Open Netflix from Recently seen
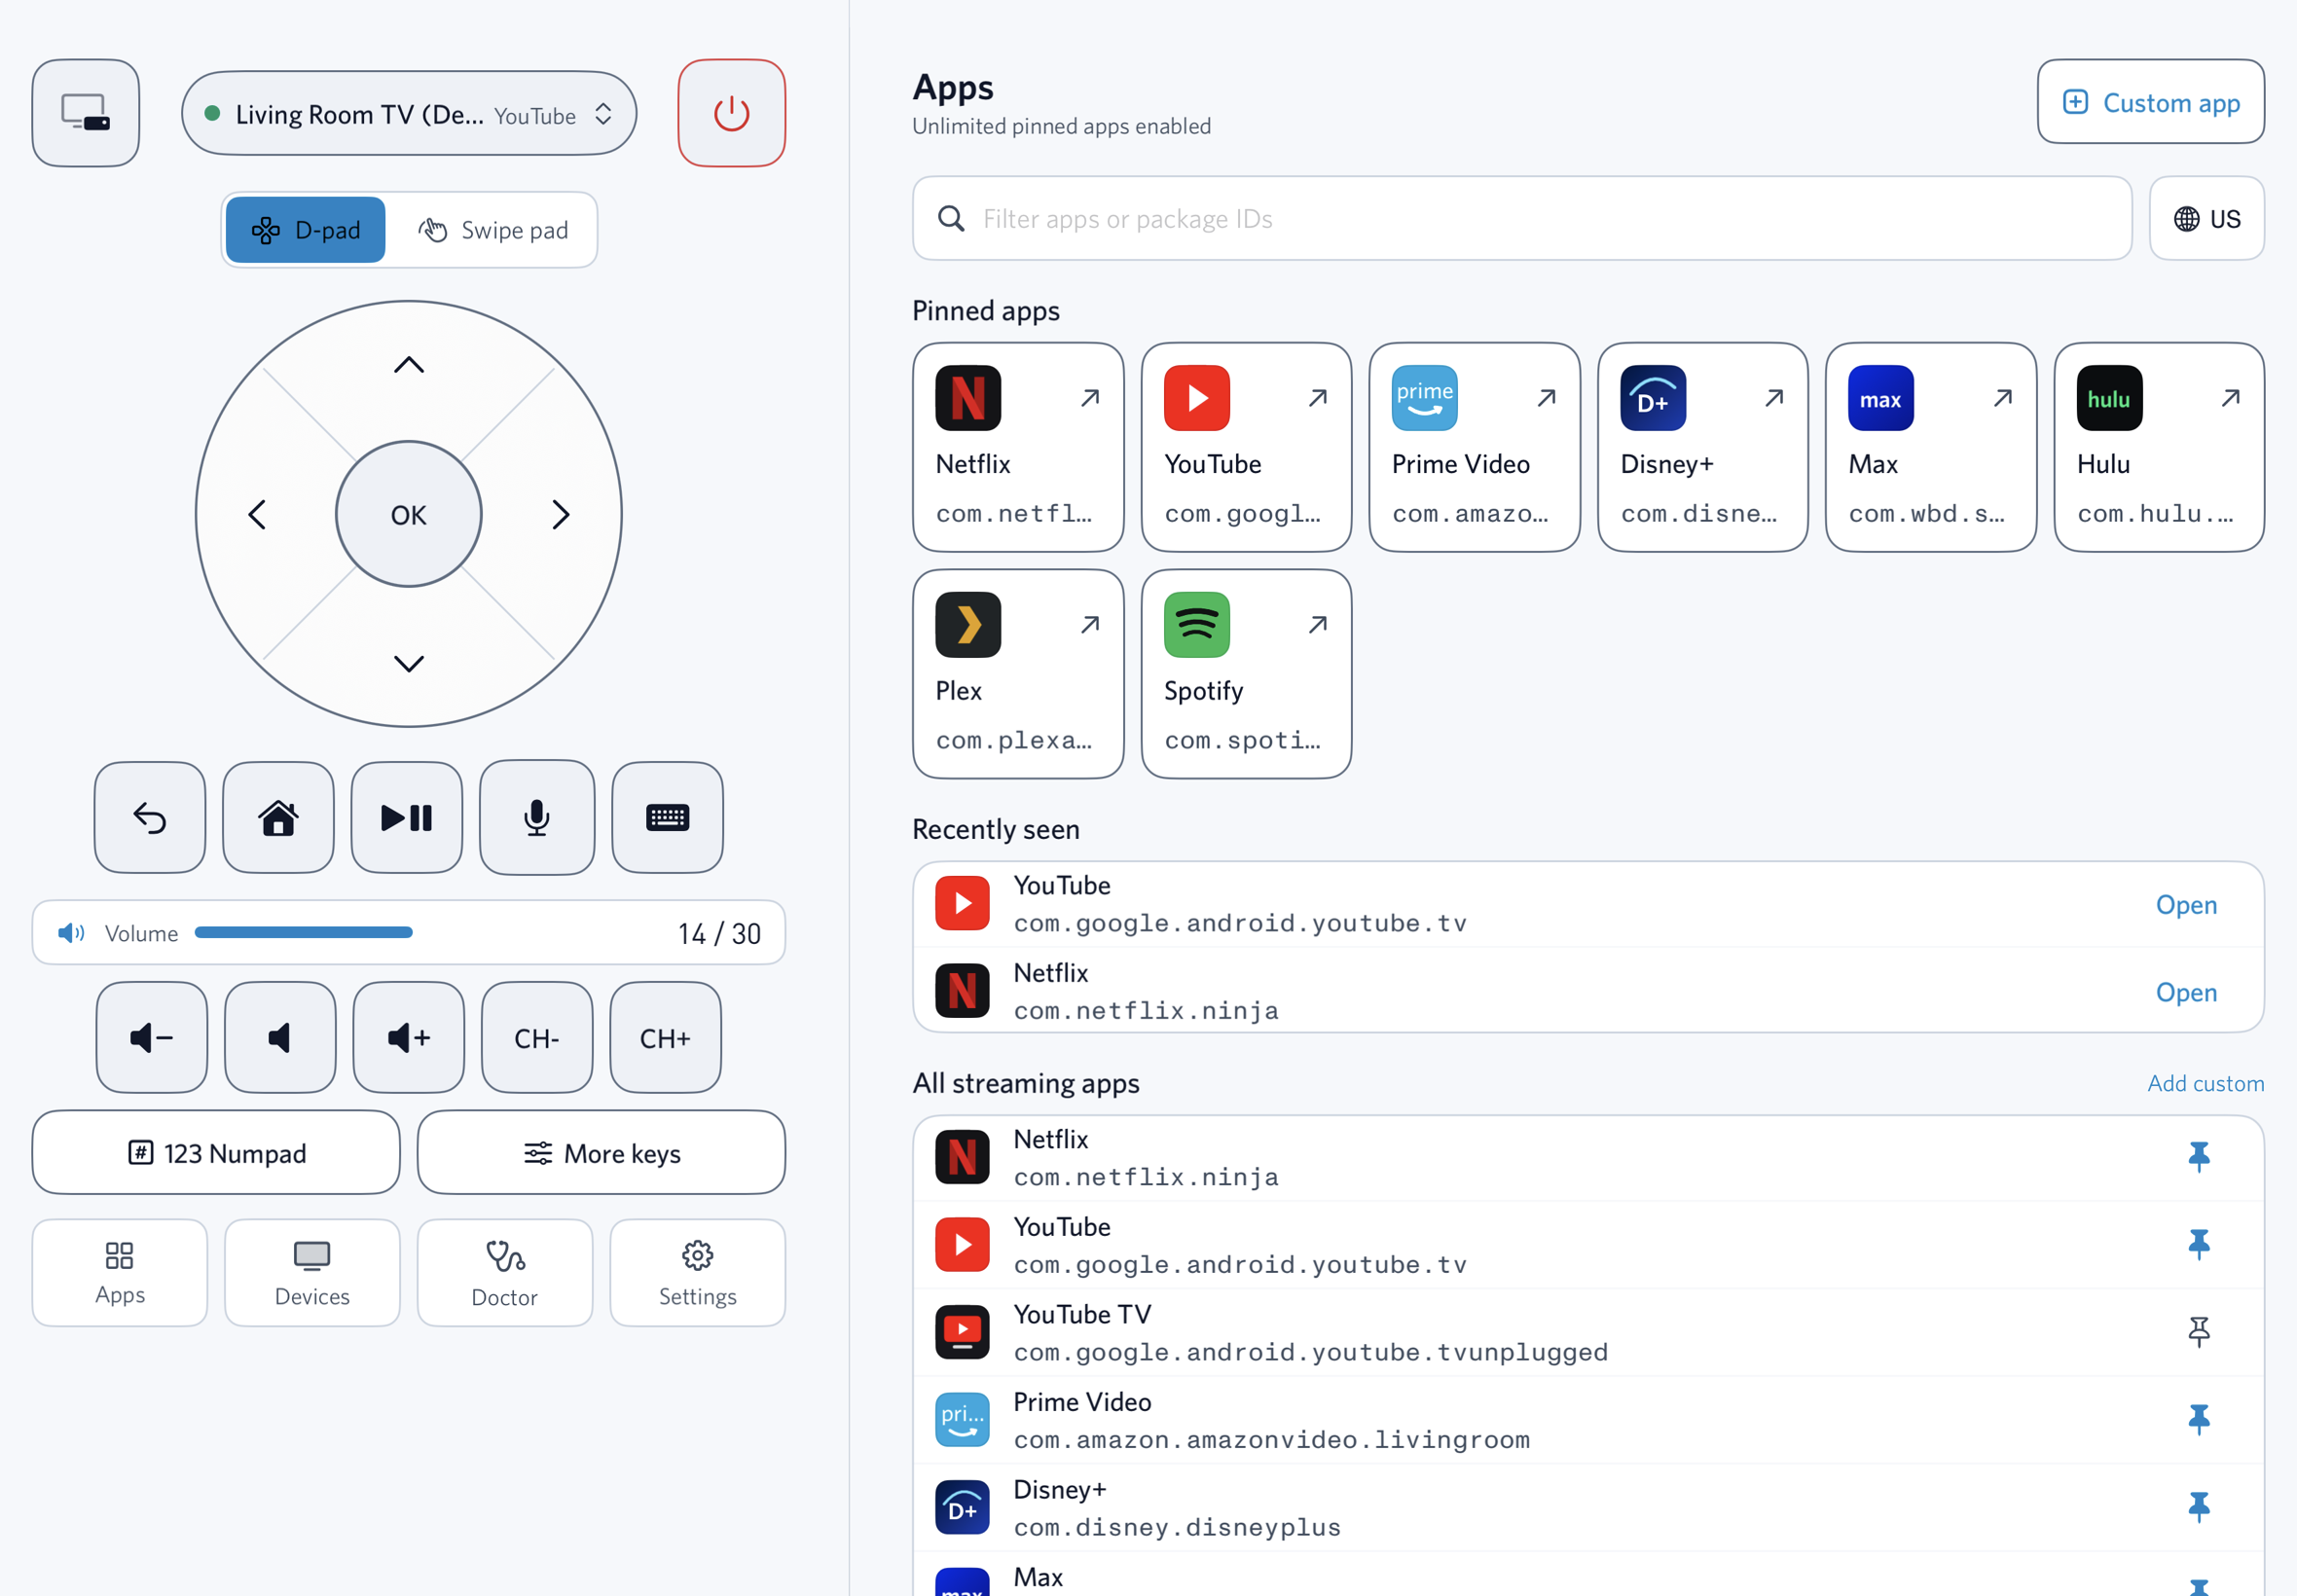This screenshot has width=2297, height=1596. pos(2186,992)
